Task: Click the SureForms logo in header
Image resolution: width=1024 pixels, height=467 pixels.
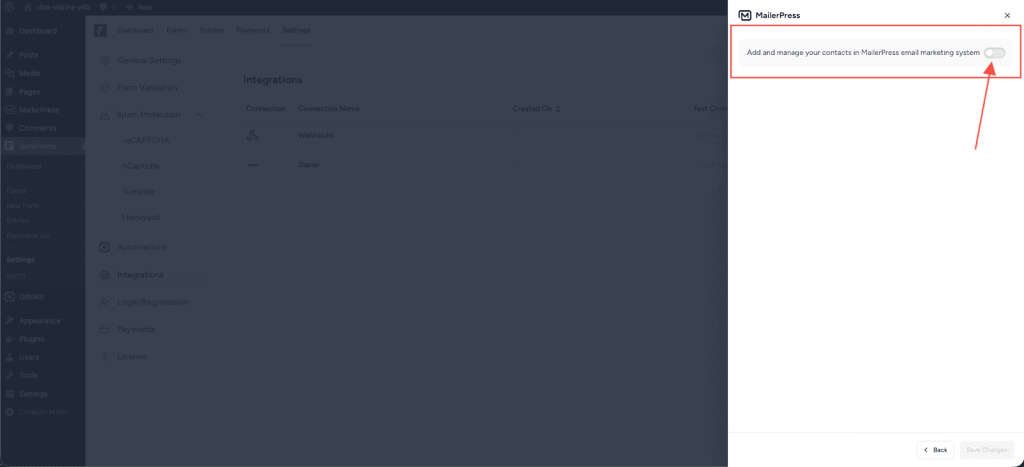Action: click(x=101, y=30)
